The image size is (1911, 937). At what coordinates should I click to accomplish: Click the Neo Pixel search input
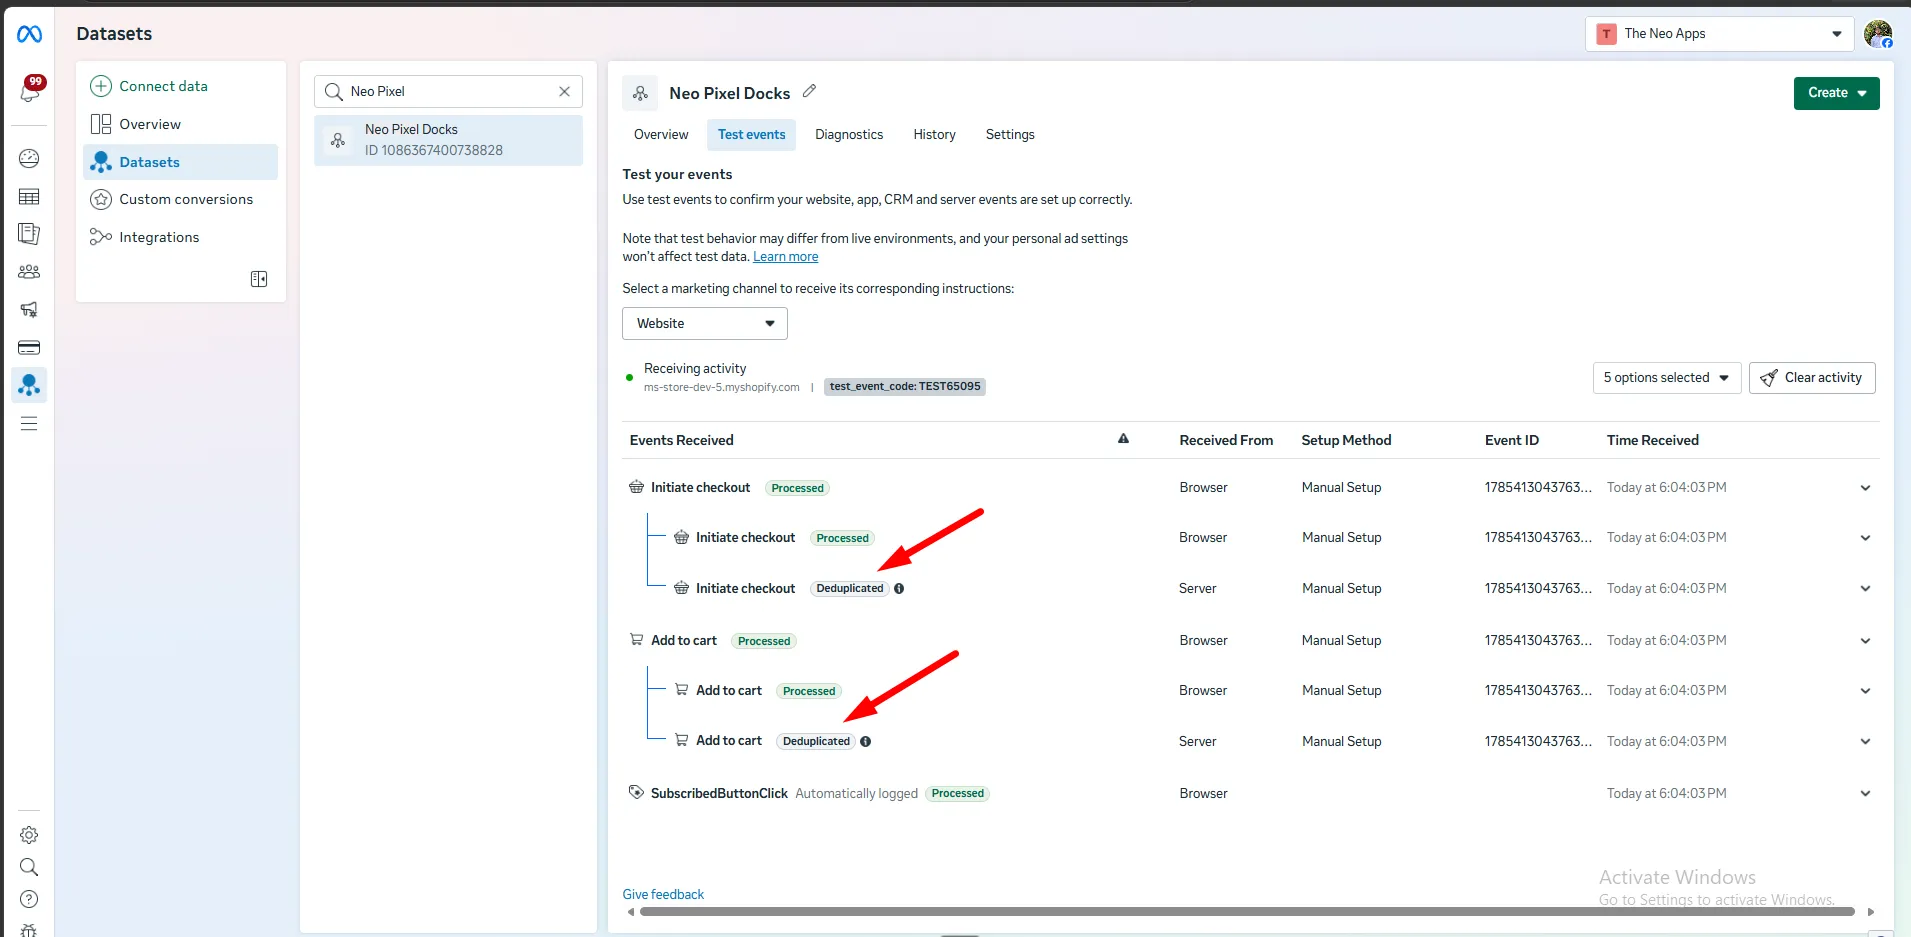(450, 91)
